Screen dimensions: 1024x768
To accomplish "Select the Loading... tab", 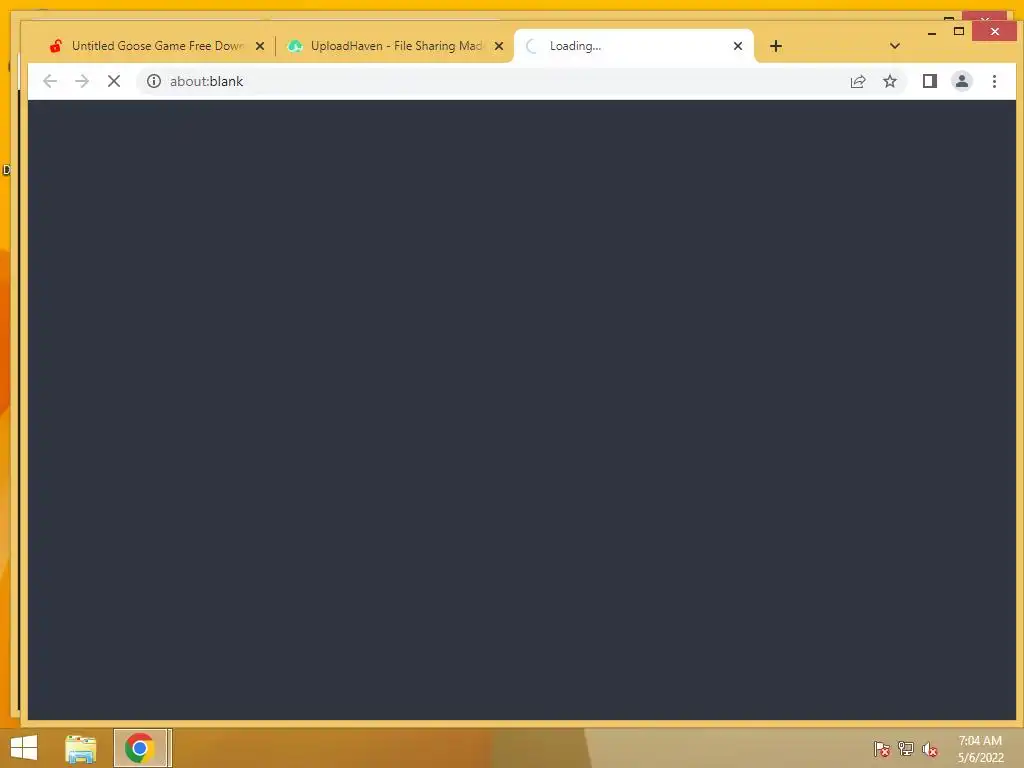I will coord(633,46).
